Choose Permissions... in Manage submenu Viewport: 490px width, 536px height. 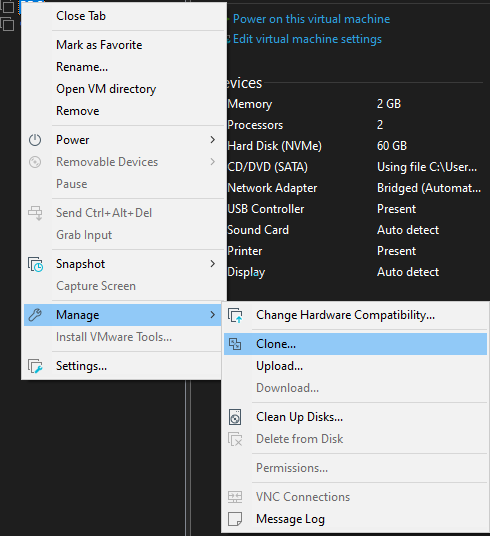tap(355, 468)
